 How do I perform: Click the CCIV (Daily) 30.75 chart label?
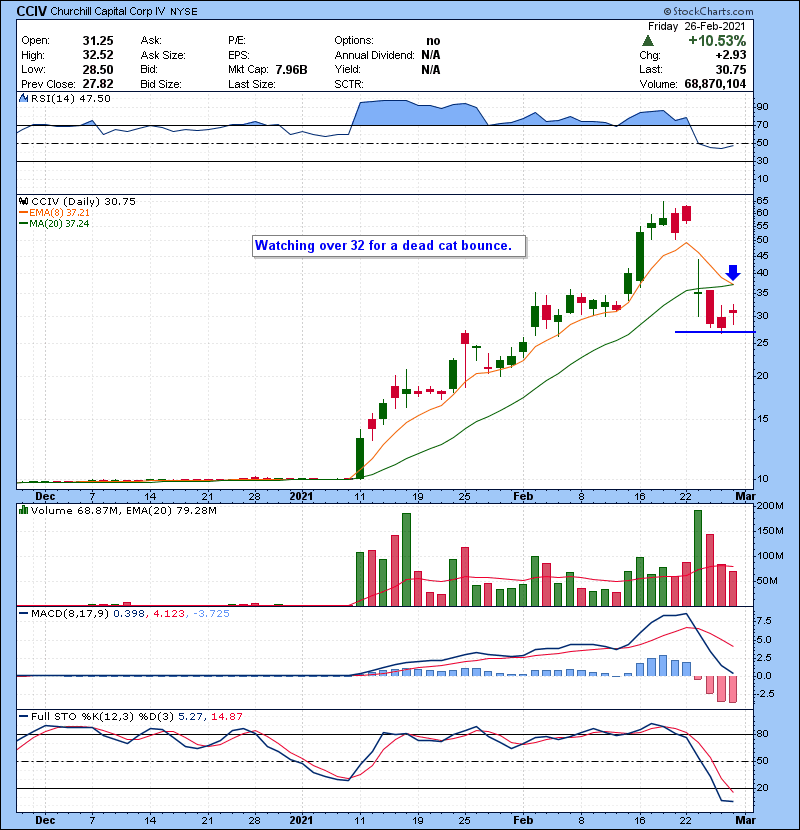pyautogui.click(x=83, y=202)
